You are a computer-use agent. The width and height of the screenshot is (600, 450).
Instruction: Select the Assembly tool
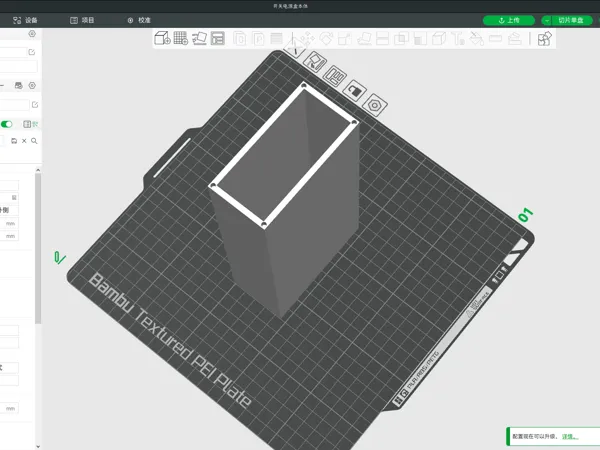(514, 39)
